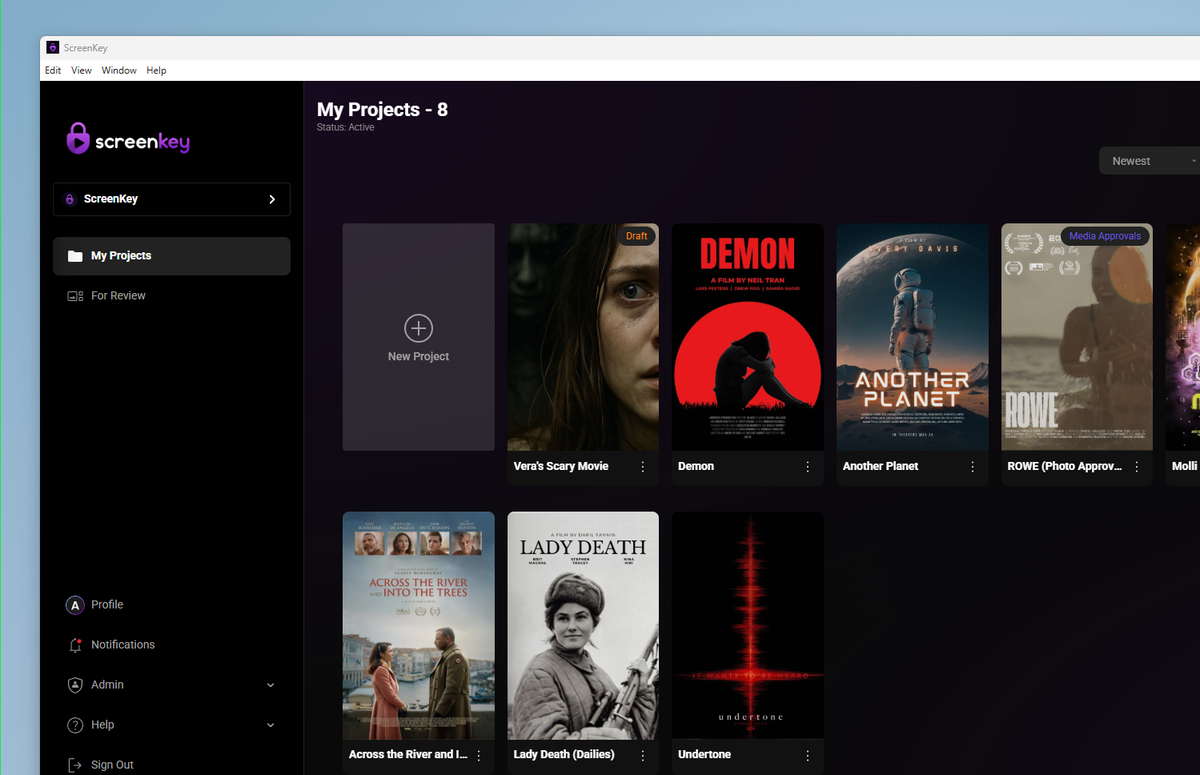Expand the Help section chevron
Image resolution: width=1200 pixels, height=775 pixels.
(270, 725)
